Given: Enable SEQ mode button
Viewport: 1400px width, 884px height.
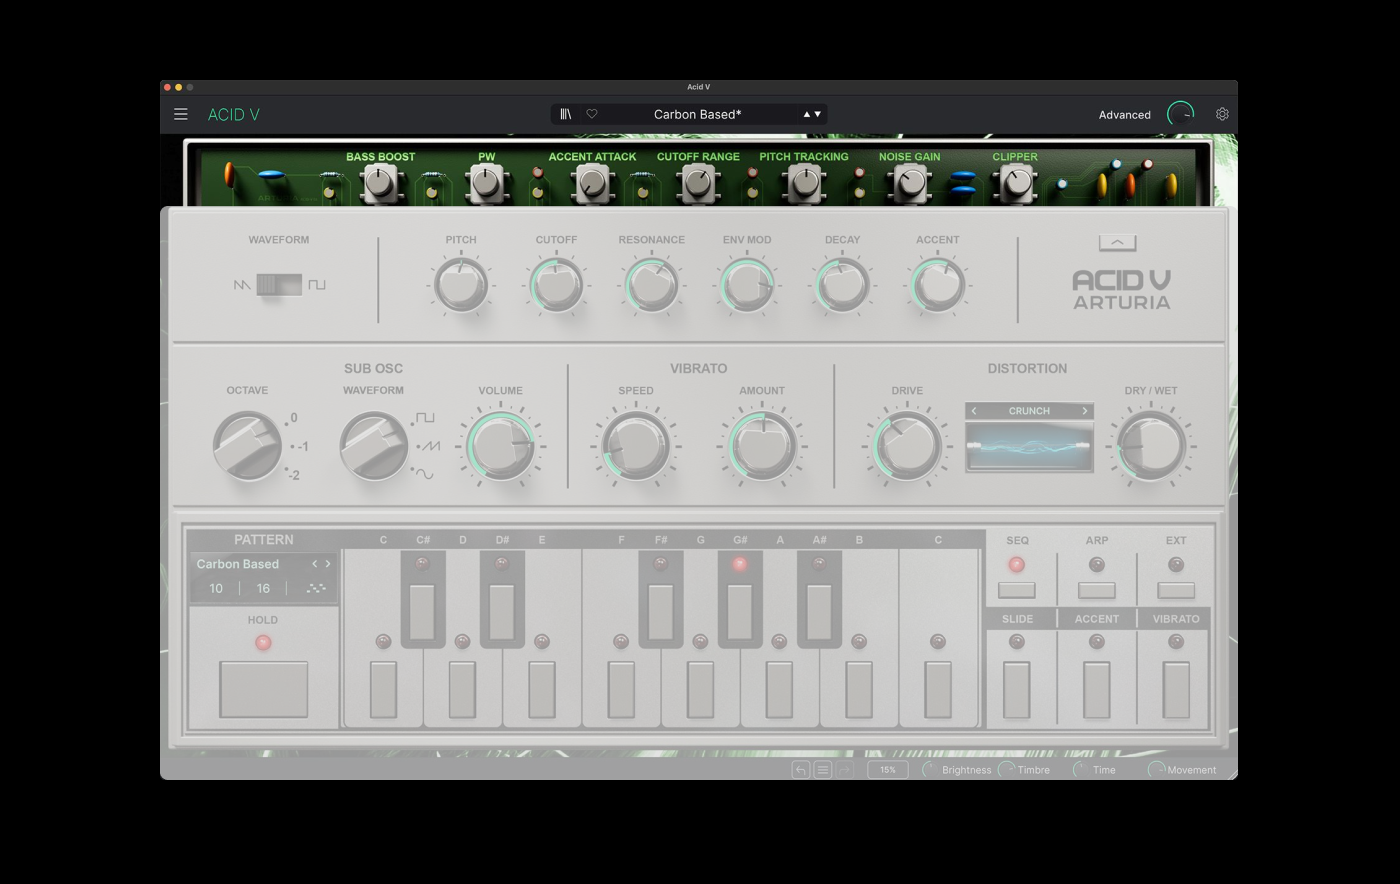Looking at the screenshot, I should pyautogui.click(x=1017, y=590).
